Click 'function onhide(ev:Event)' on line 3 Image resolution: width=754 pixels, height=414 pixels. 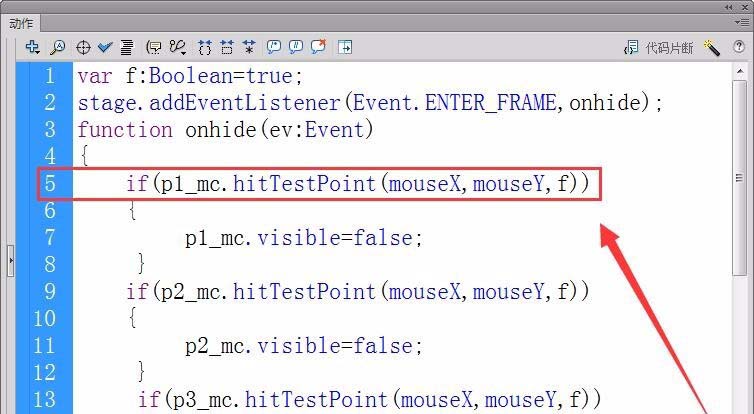(226, 130)
